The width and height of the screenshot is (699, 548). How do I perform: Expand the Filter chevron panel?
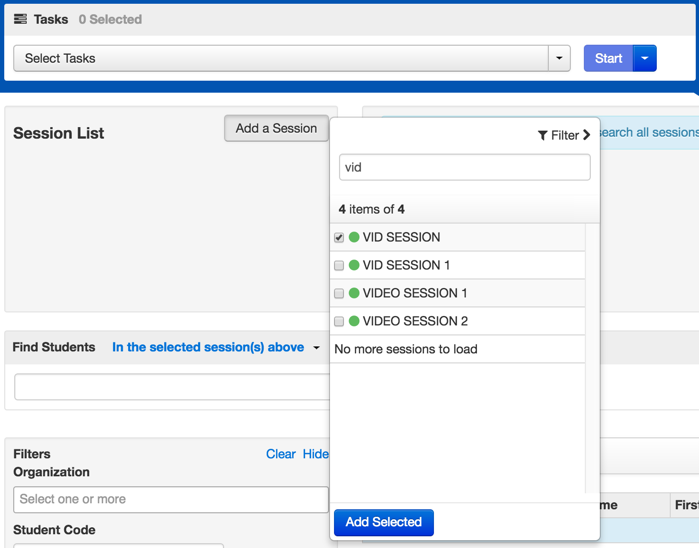point(586,135)
